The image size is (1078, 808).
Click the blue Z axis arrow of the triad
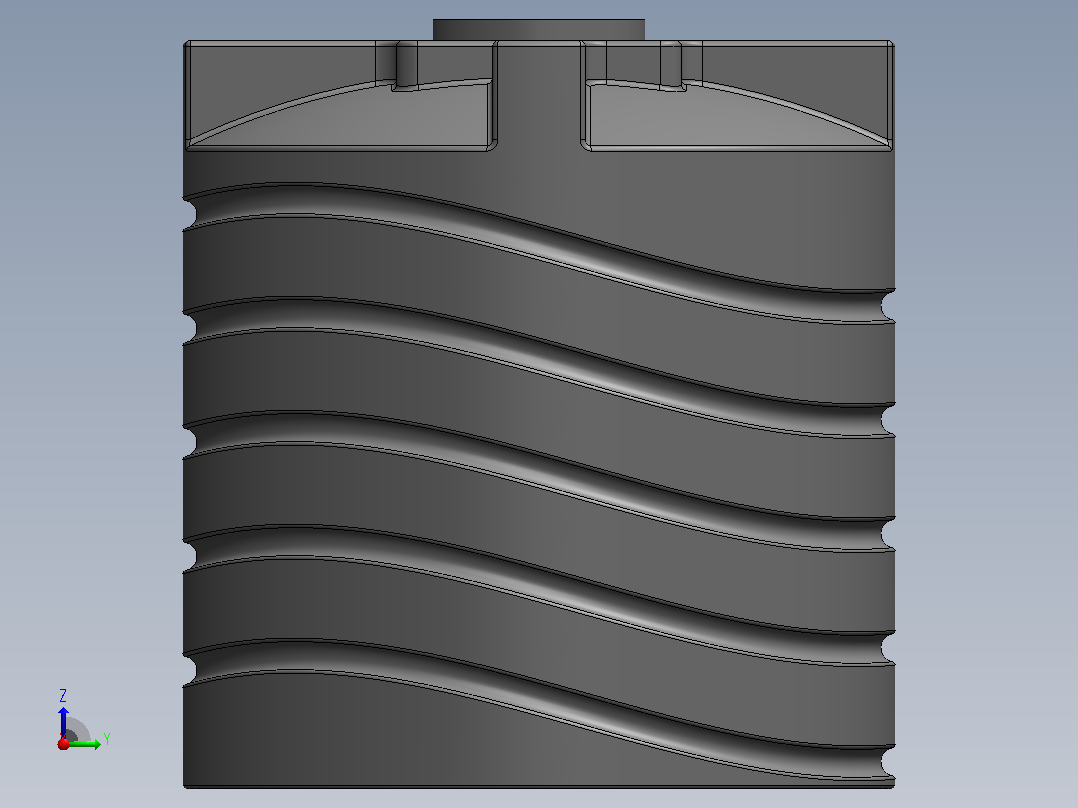pos(63,722)
